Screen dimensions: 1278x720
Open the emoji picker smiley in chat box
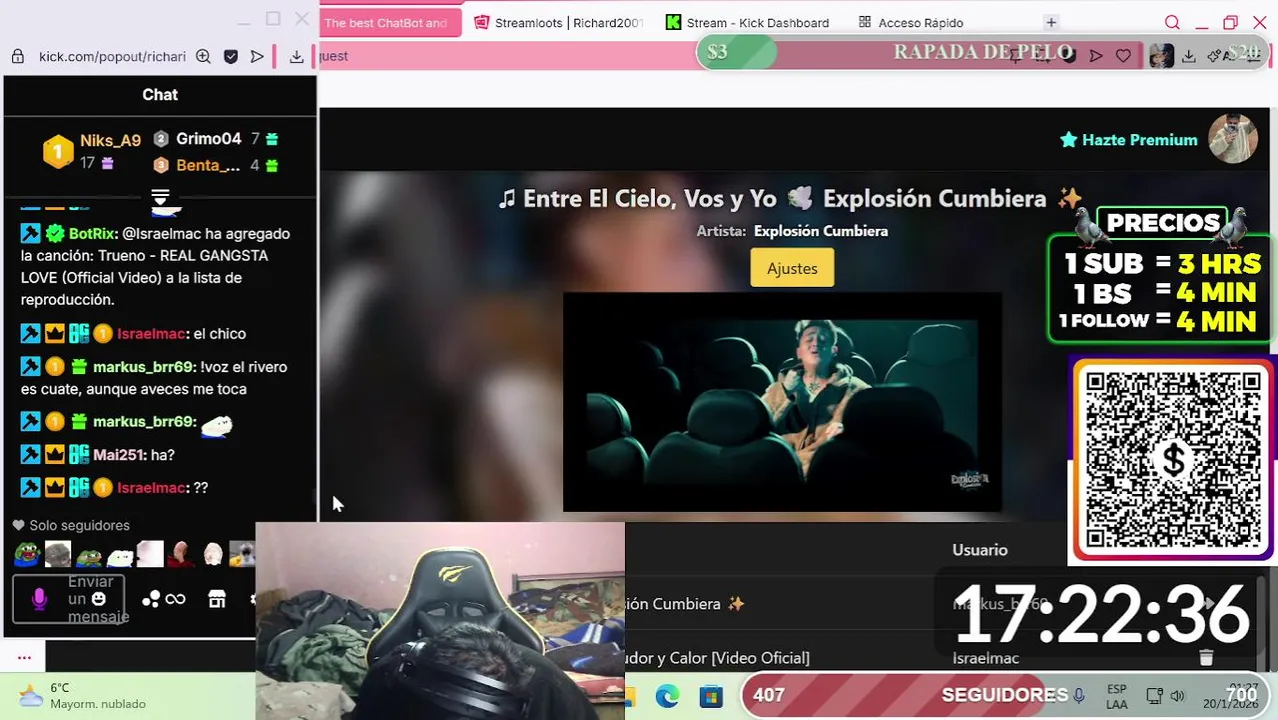(x=98, y=599)
